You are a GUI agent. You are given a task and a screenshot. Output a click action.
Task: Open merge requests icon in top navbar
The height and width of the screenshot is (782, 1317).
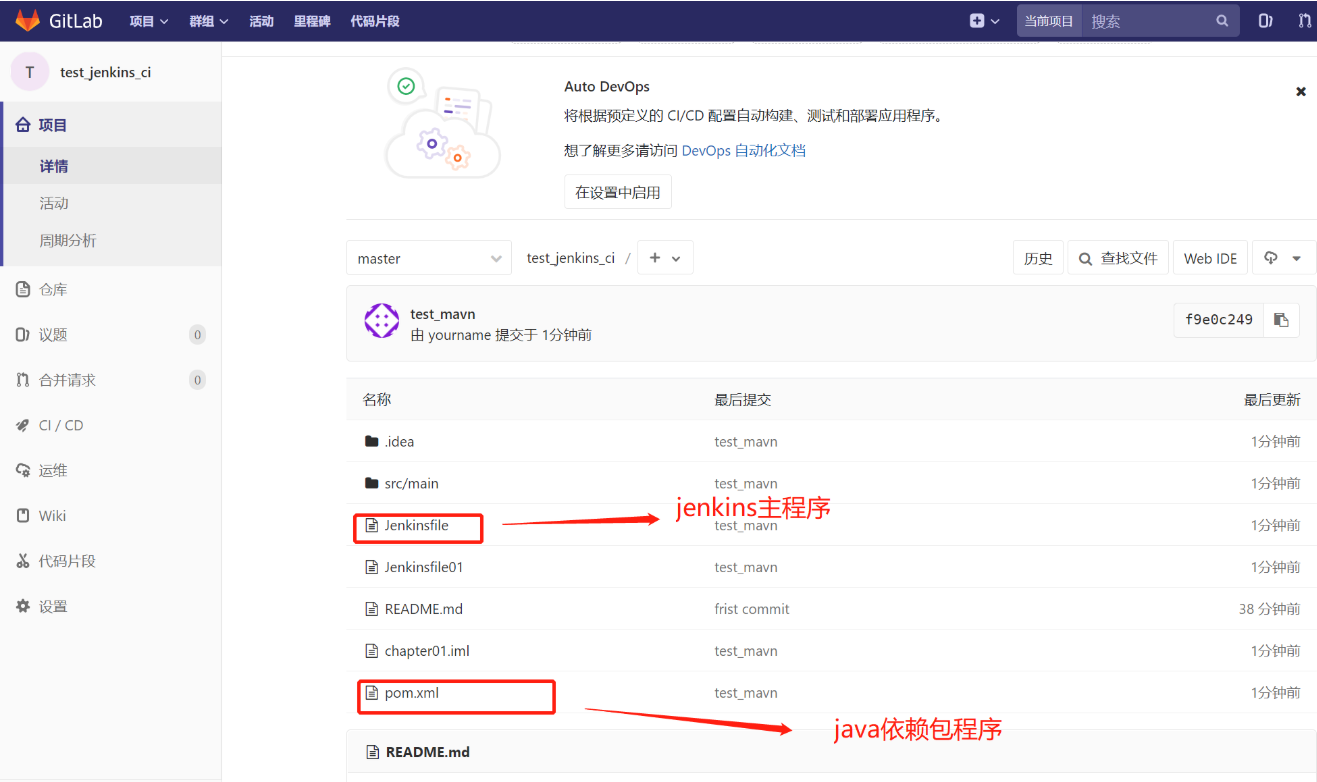coord(1304,21)
